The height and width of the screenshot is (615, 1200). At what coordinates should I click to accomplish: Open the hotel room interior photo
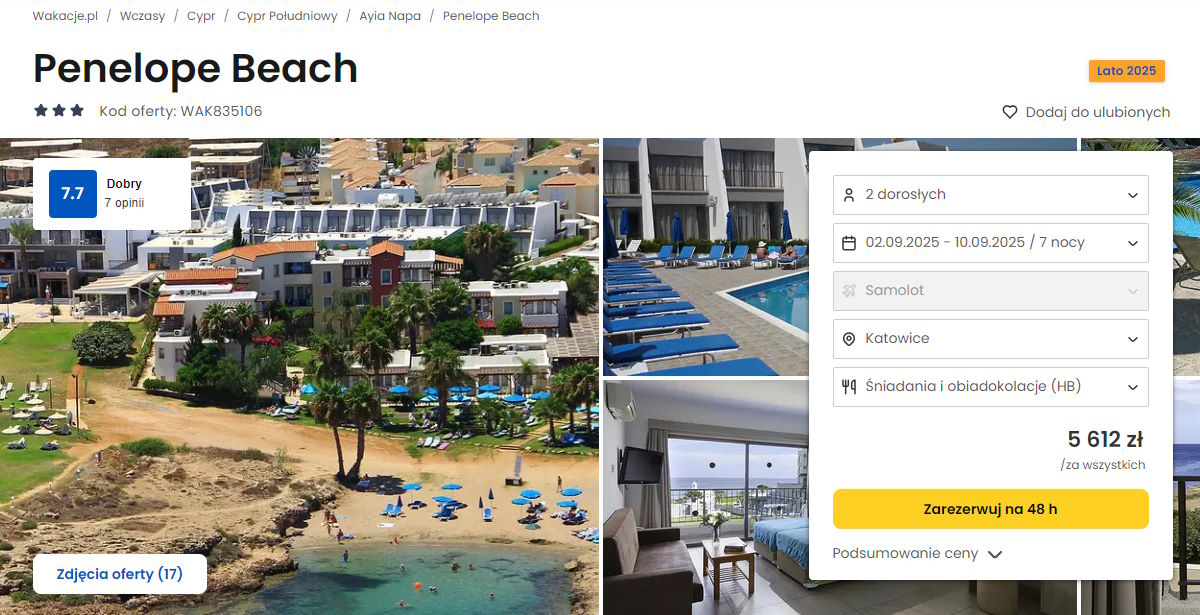tap(706, 497)
